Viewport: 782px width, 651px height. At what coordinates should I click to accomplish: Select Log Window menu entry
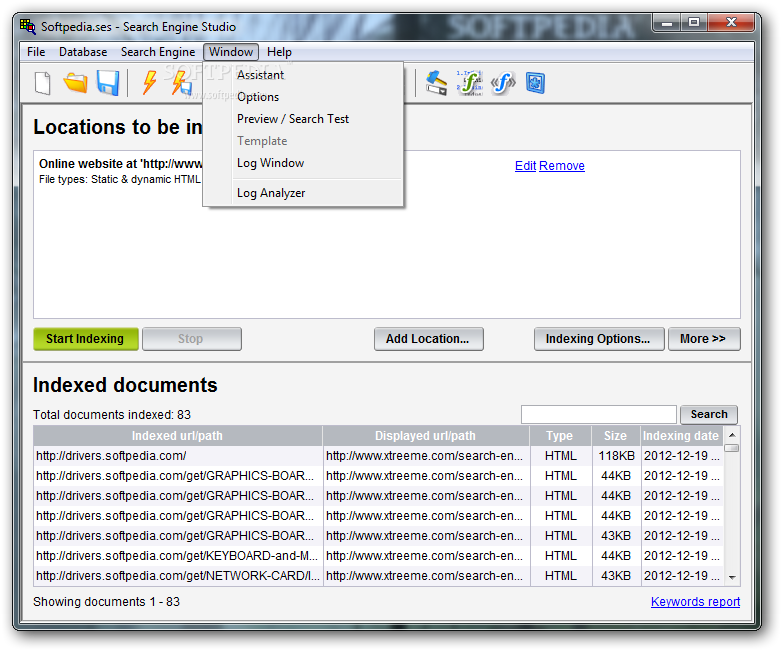point(303,163)
